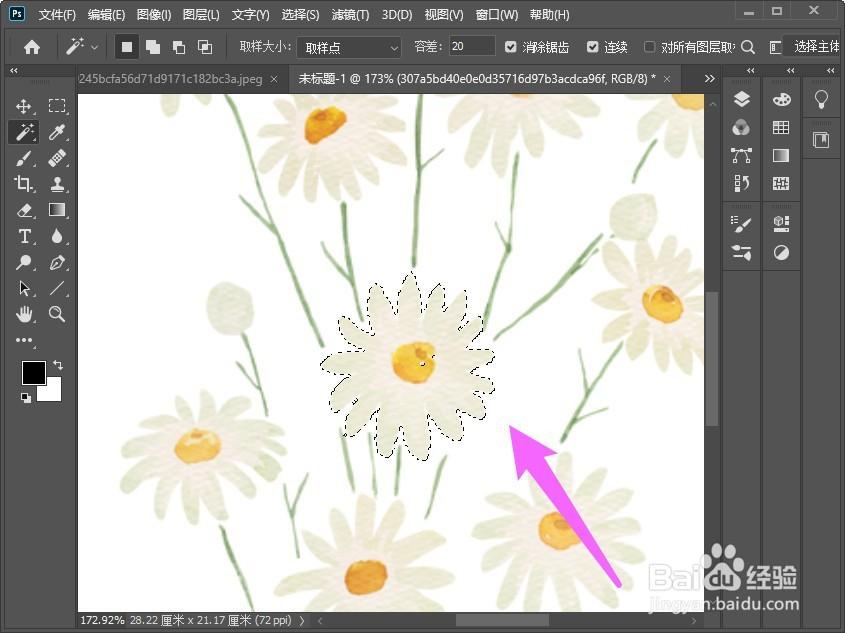Open the 滤镜(T) menu

click(x=350, y=15)
